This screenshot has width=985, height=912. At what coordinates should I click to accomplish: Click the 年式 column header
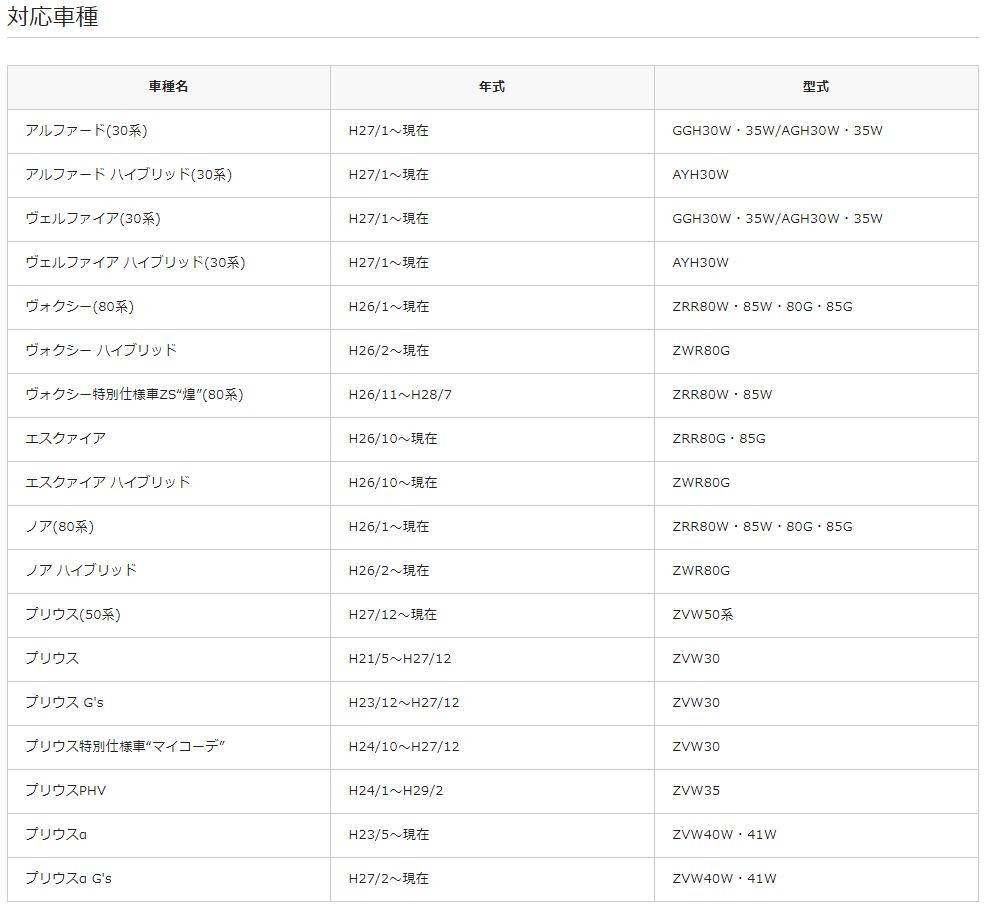tap(492, 87)
